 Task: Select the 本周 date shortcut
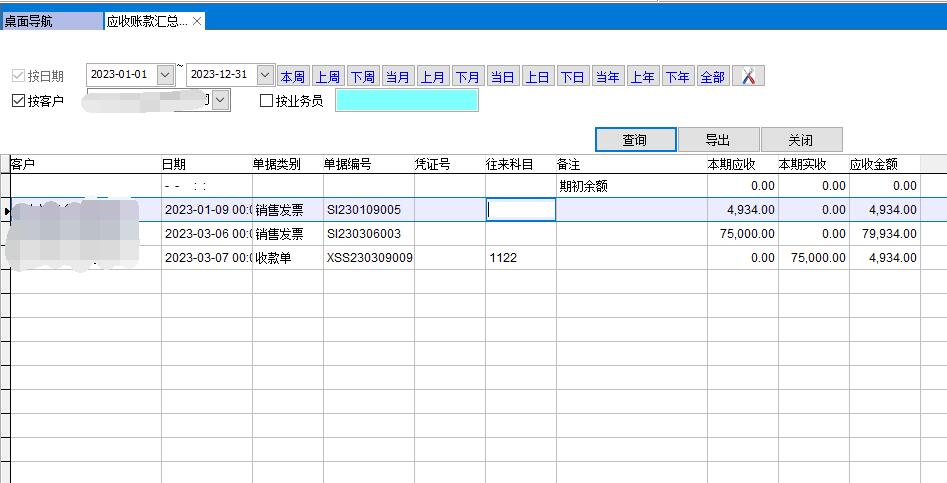pos(292,77)
